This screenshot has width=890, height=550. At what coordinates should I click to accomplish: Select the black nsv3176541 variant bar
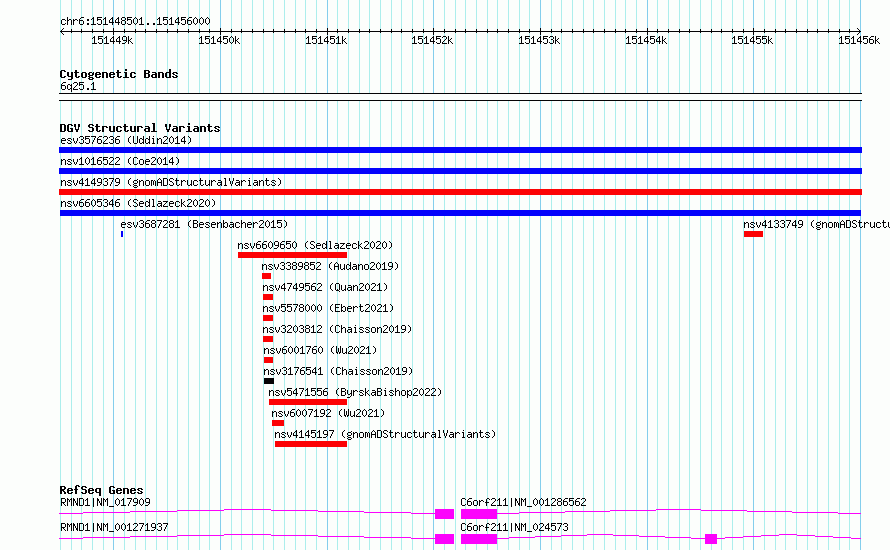(x=269, y=381)
